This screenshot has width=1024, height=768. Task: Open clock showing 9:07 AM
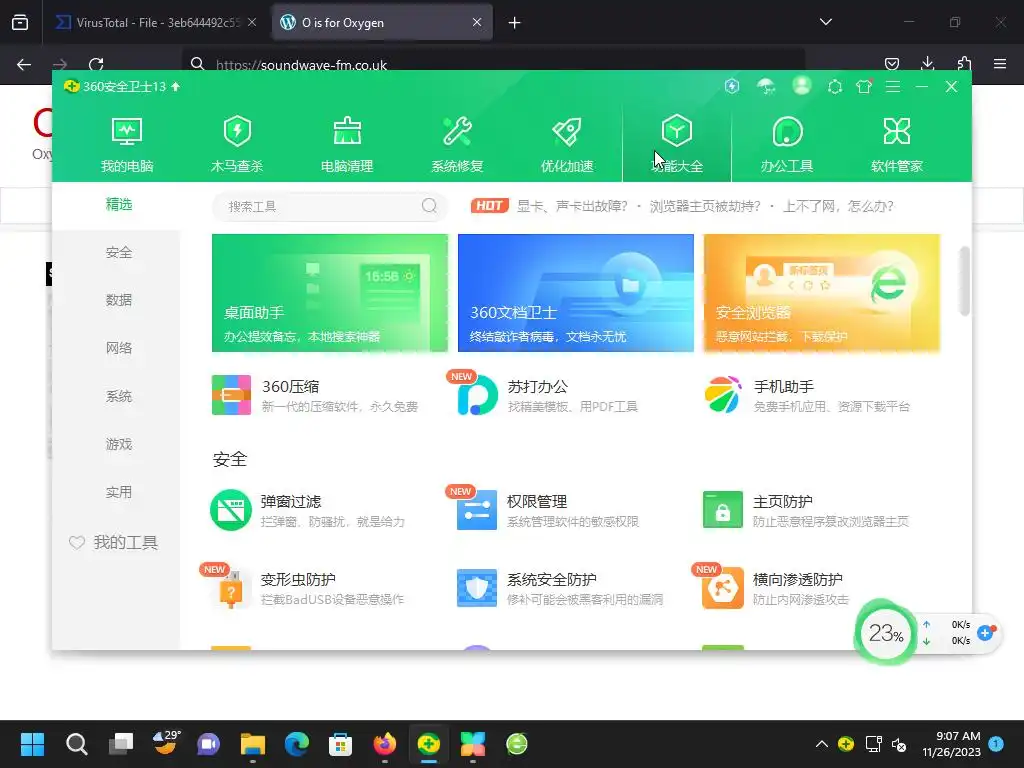click(x=952, y=744)
